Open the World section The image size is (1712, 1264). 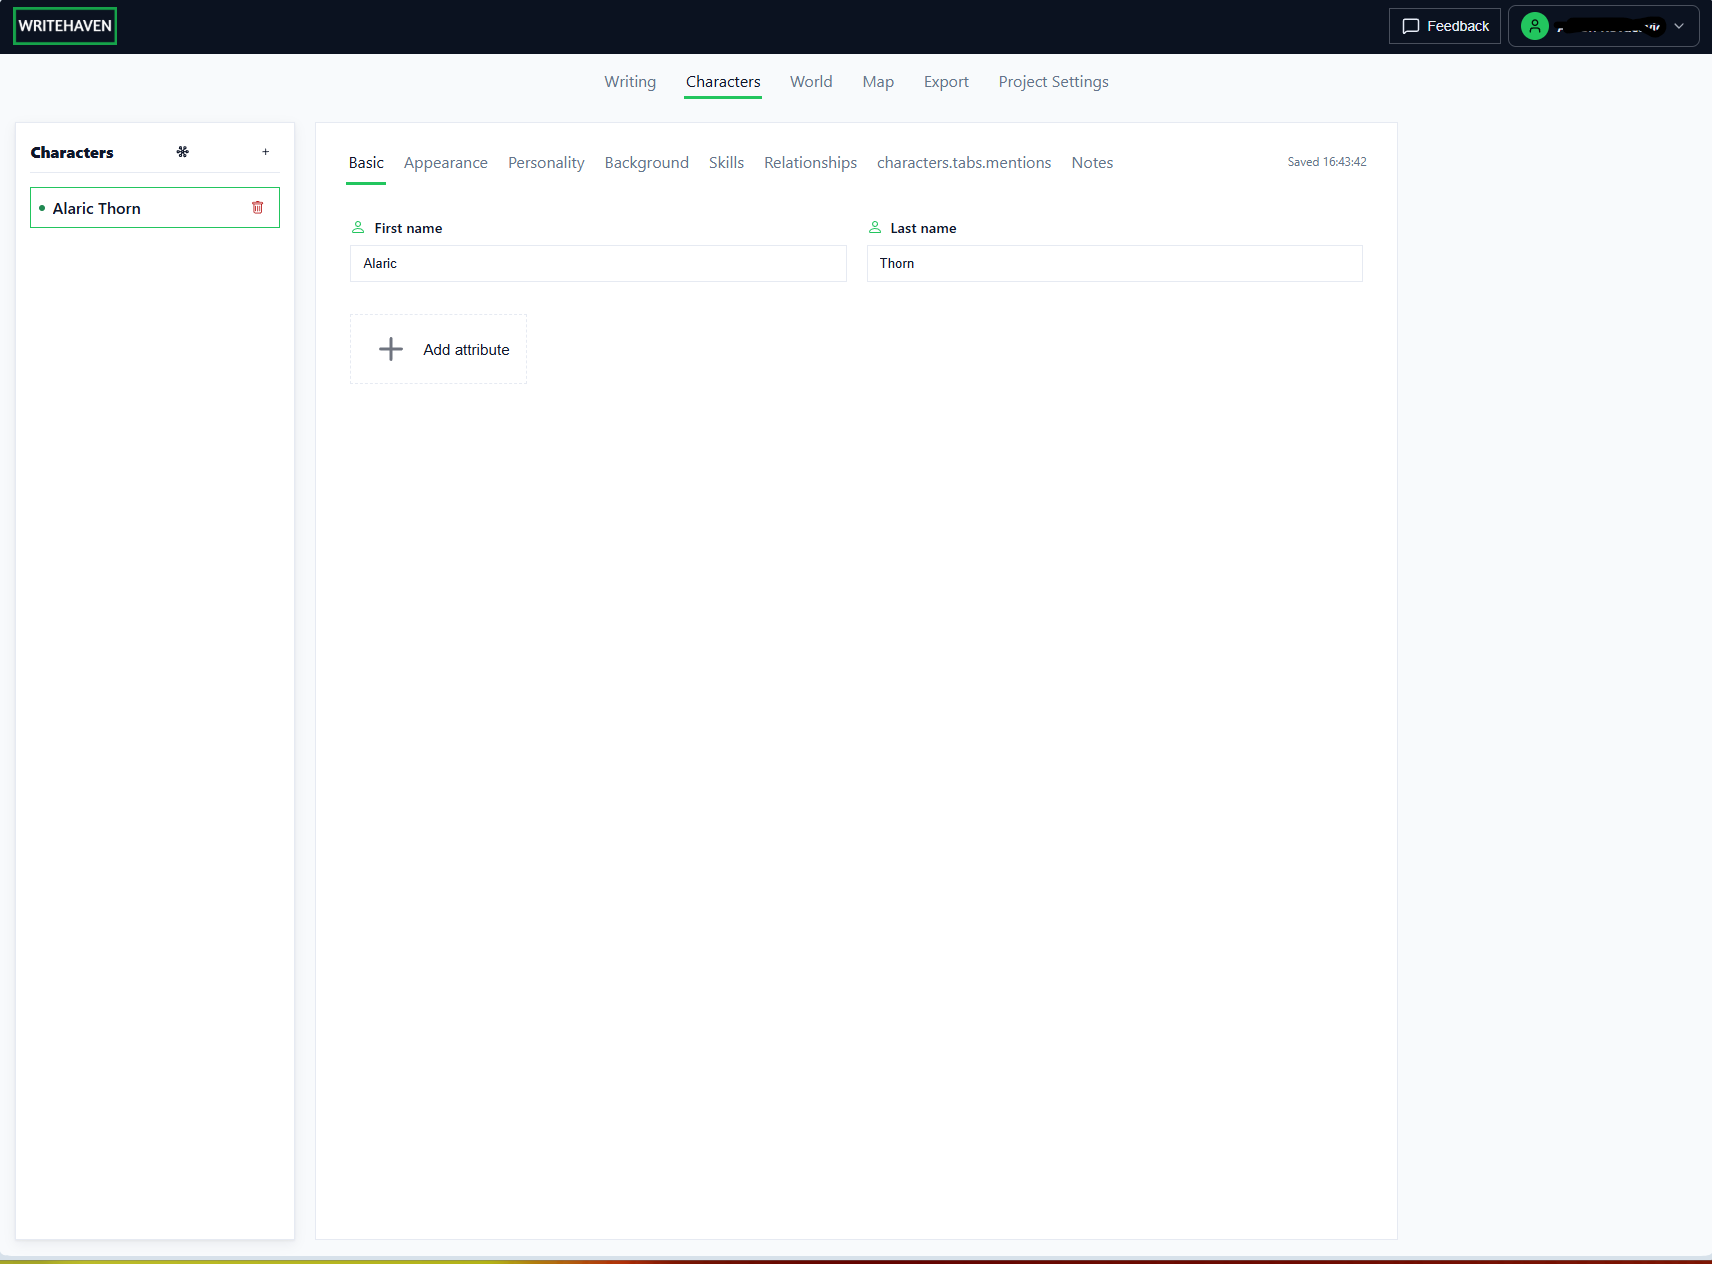click(811, 82)
